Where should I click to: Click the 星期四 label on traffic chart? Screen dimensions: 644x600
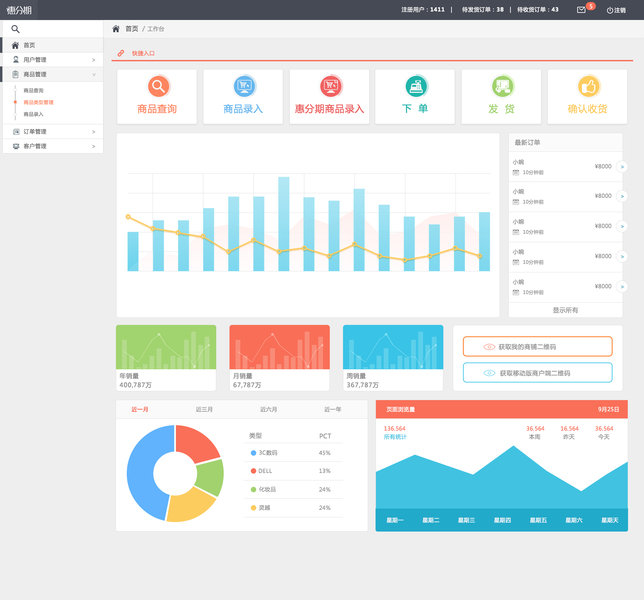(x=502, y=520)
